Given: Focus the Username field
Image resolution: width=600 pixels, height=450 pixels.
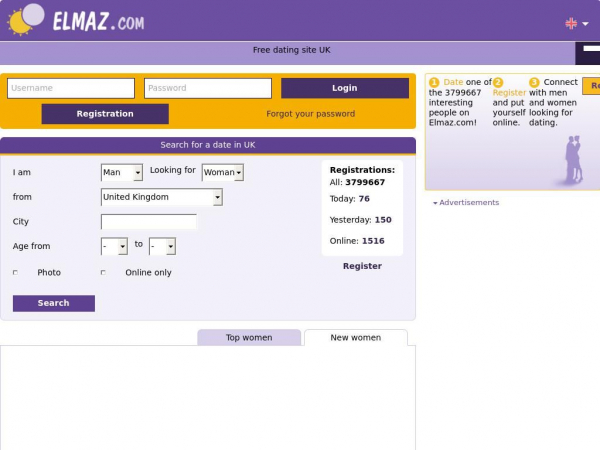Looking at the screenshot, I should click(71, 88).
